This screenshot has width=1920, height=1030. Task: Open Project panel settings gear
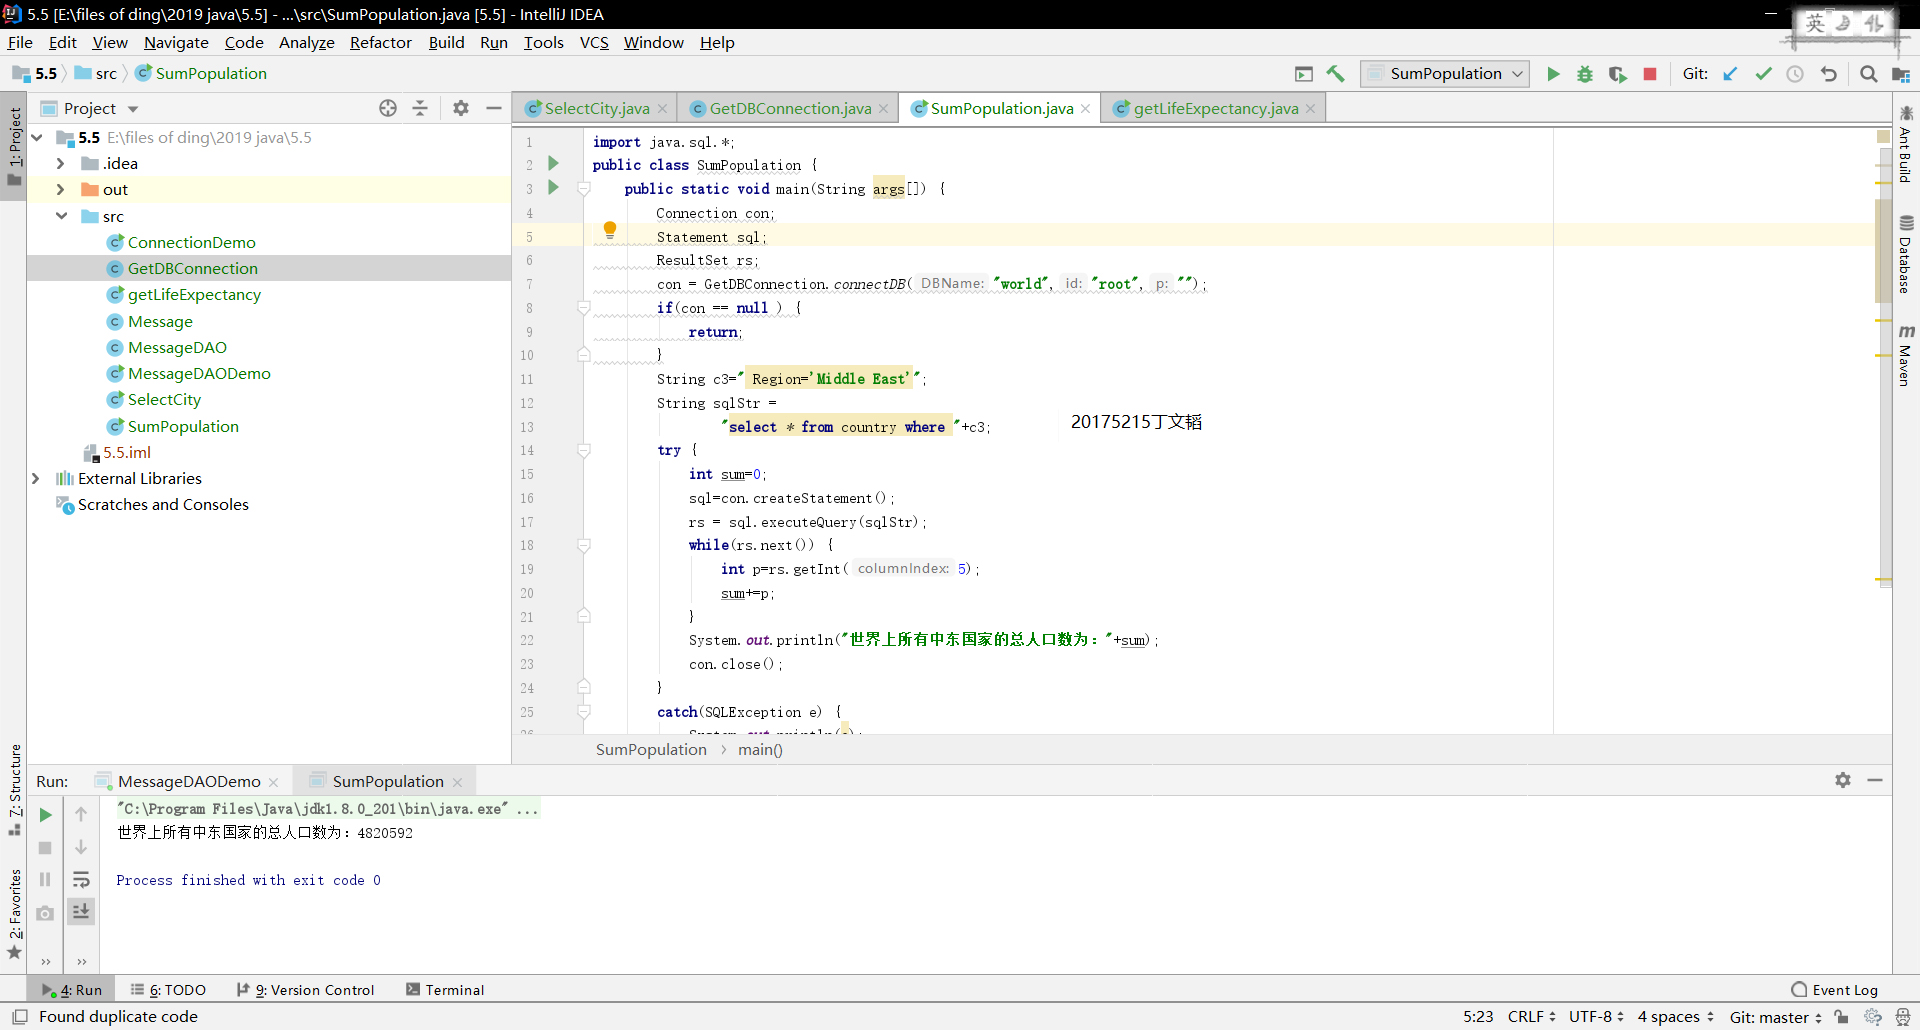(x=461, y=108)
